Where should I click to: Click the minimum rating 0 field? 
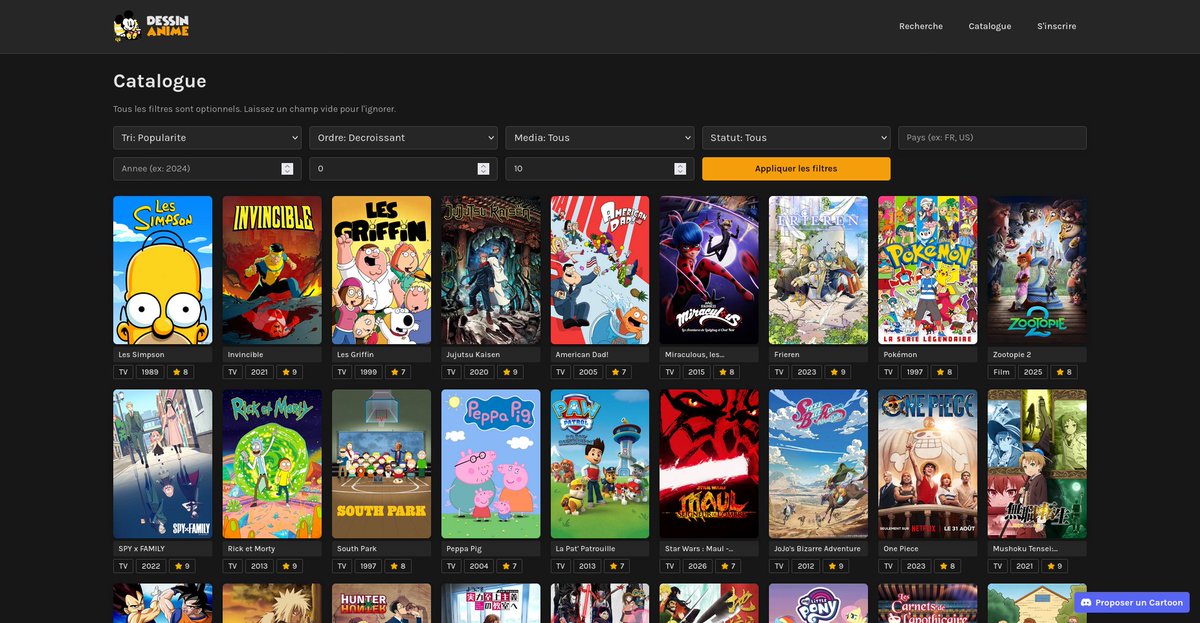[403, 169]
